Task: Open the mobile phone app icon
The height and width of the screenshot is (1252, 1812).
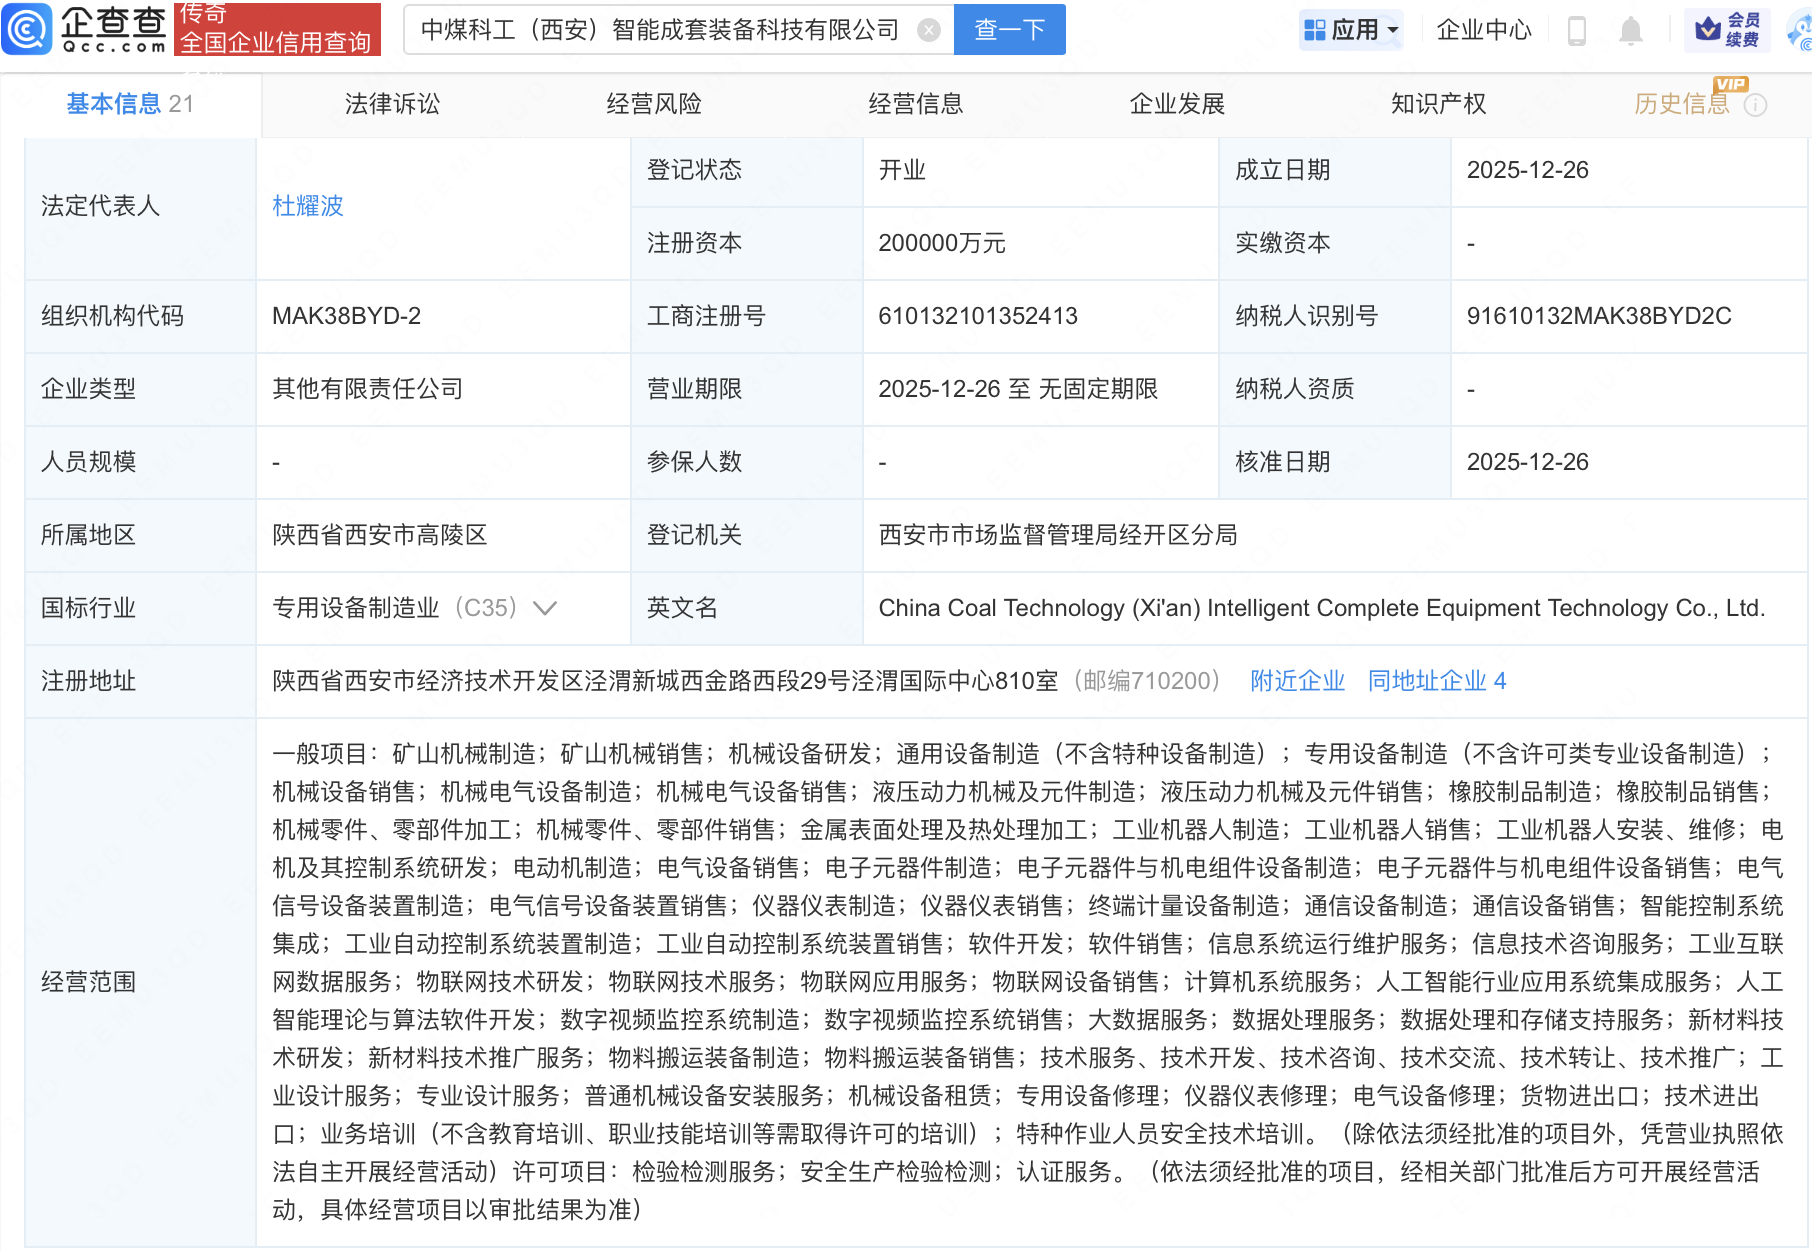Action: pyautogui.click(x=1577, y=31)
